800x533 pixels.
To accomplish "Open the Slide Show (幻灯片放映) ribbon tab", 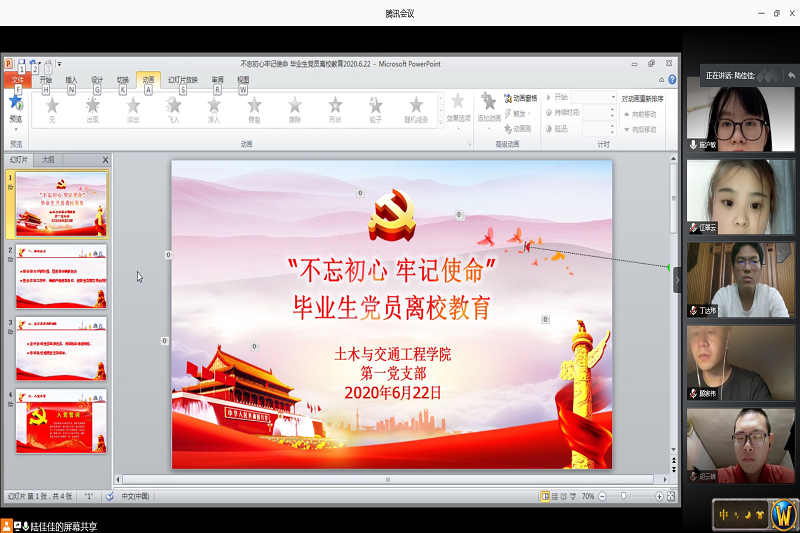I will click(183, 80).
